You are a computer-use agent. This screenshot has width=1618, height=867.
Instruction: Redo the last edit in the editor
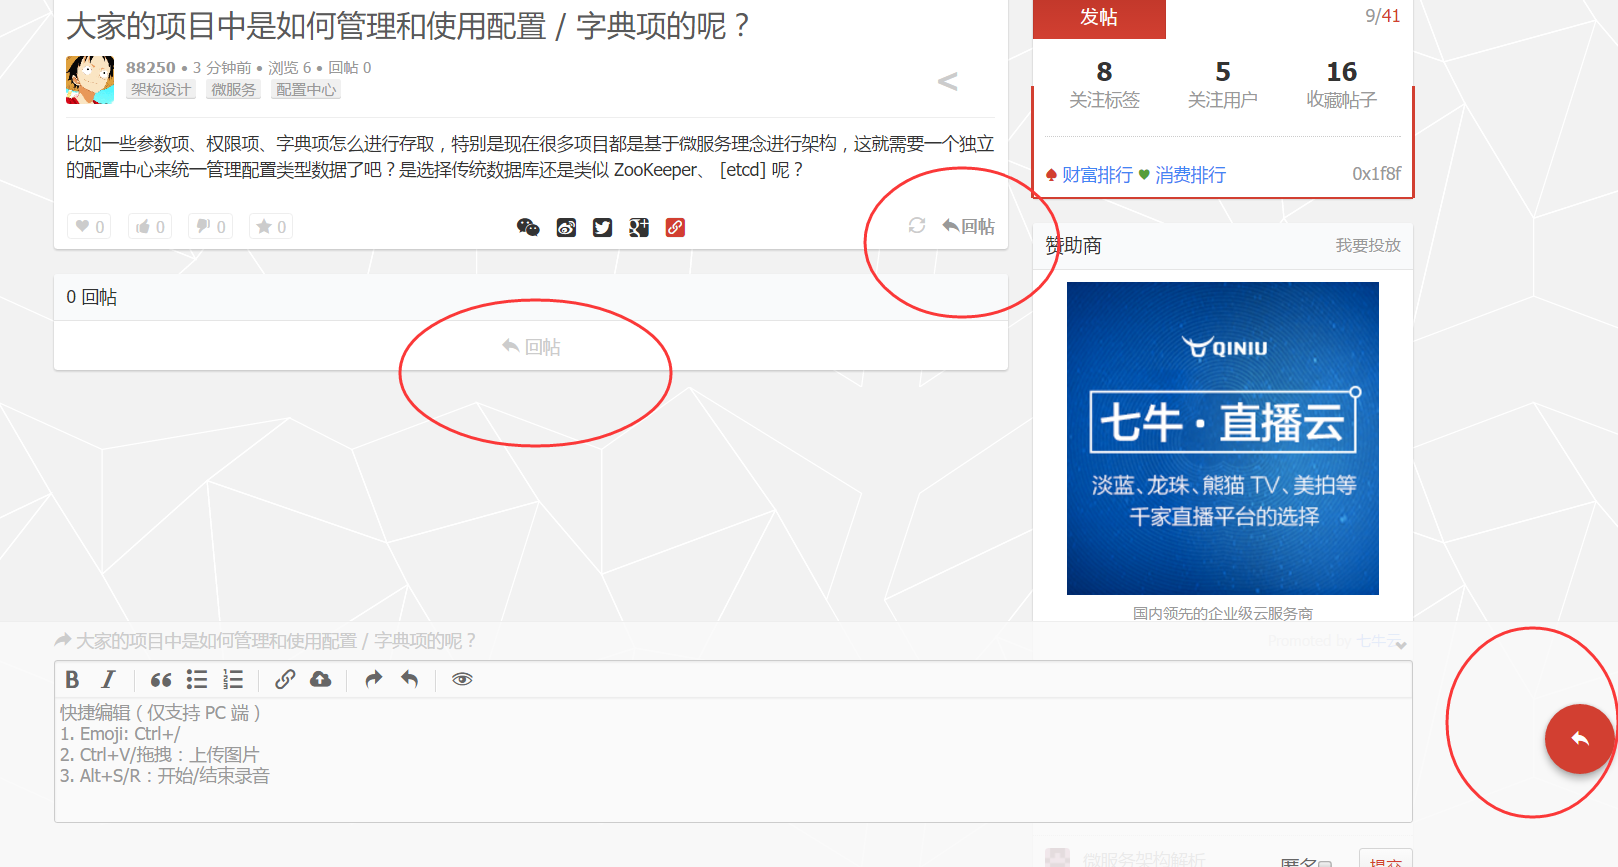374,680
